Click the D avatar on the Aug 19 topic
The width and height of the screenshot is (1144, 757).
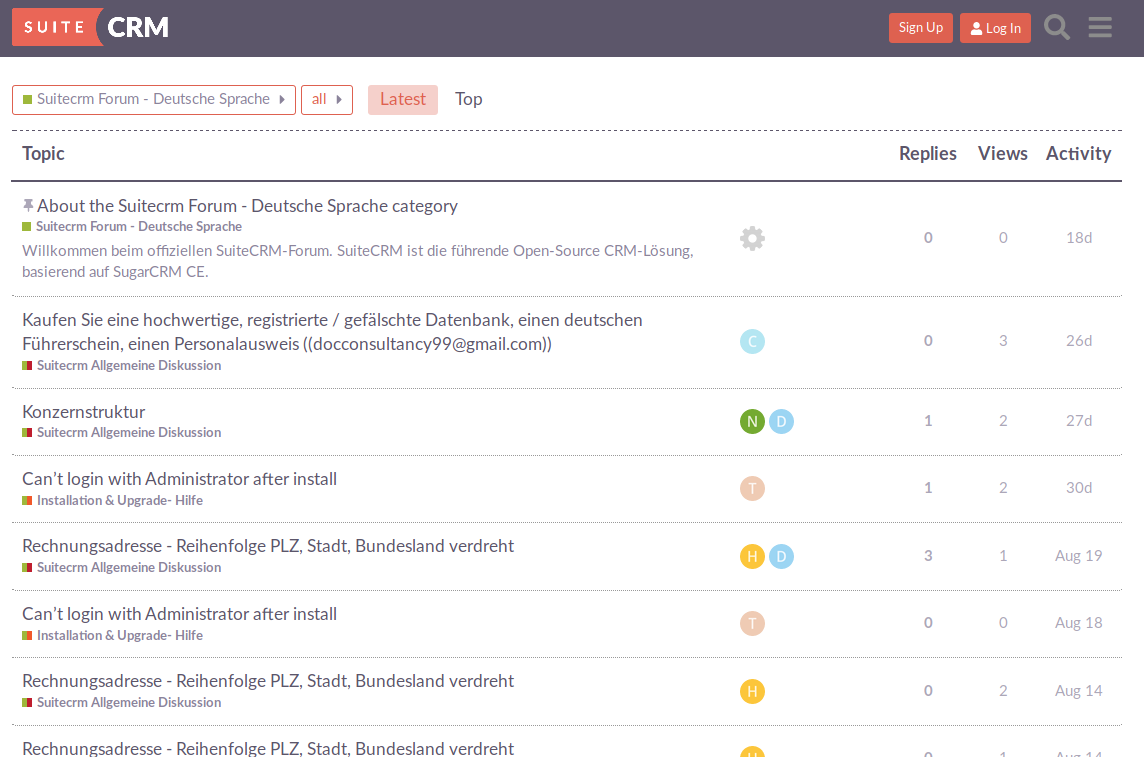pos(781,556)
